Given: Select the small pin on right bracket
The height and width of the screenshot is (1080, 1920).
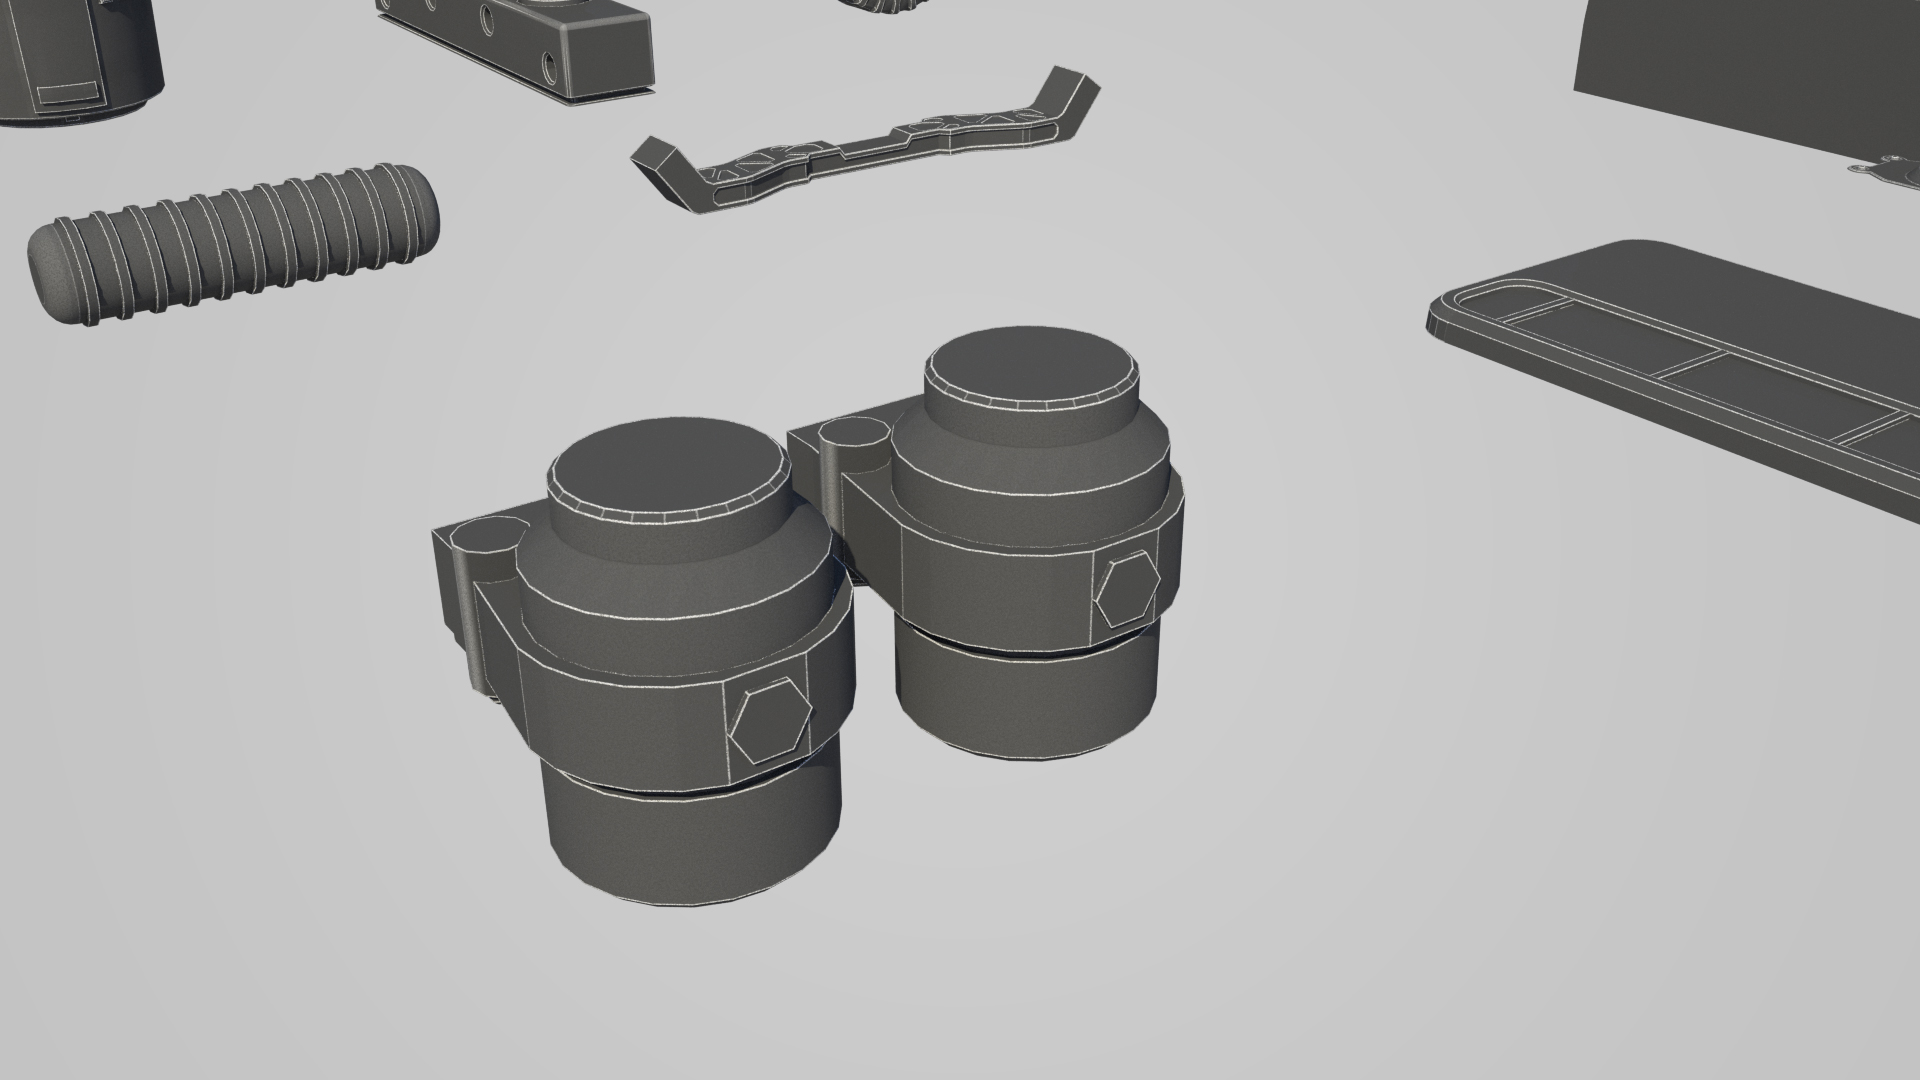Looking at the screenshot, I should (853, 434).
